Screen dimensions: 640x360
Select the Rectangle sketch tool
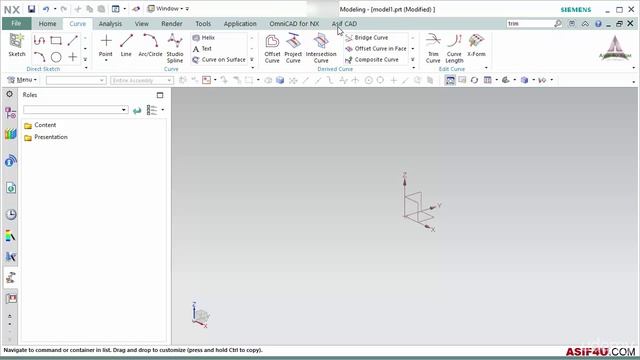click(56, 40)
